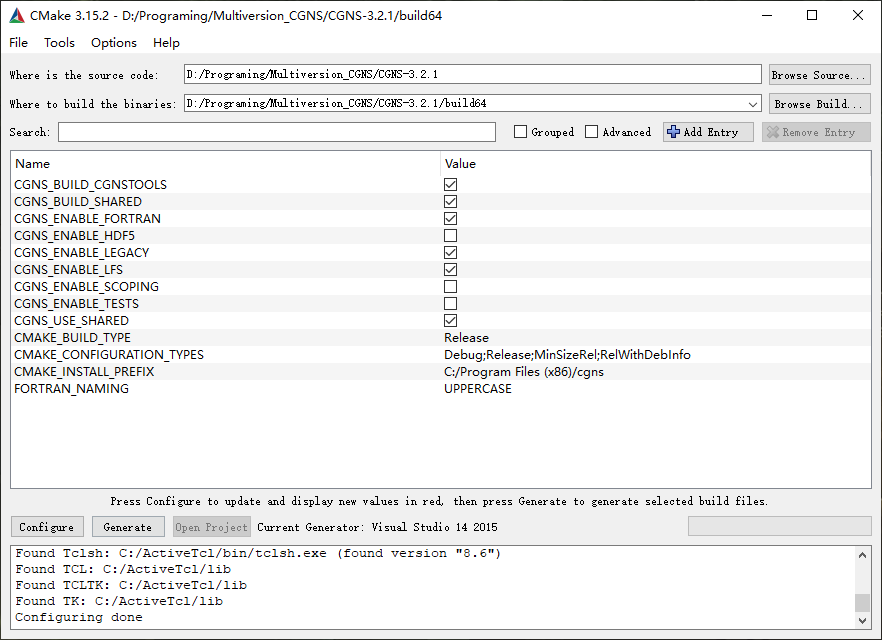The width and height of the screenshot is (882, 640).
Task: Click the Configure button
Action: click(x=47, y=527)
